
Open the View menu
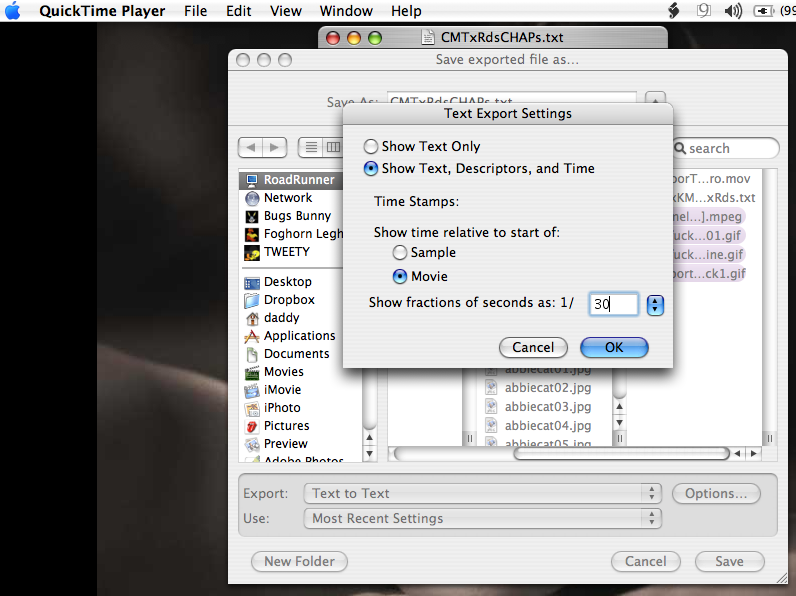(x=286, y=11)
